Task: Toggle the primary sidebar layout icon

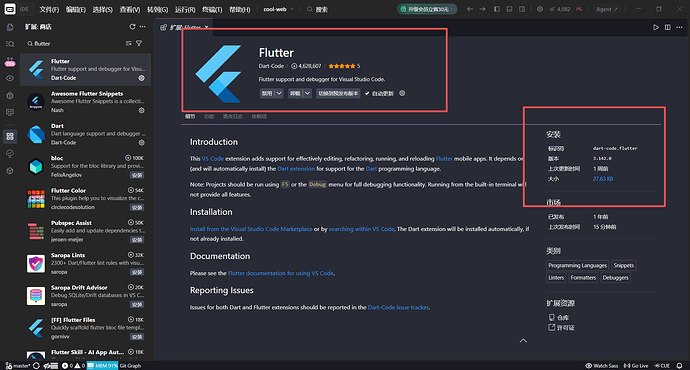Action: coord(496,9)
